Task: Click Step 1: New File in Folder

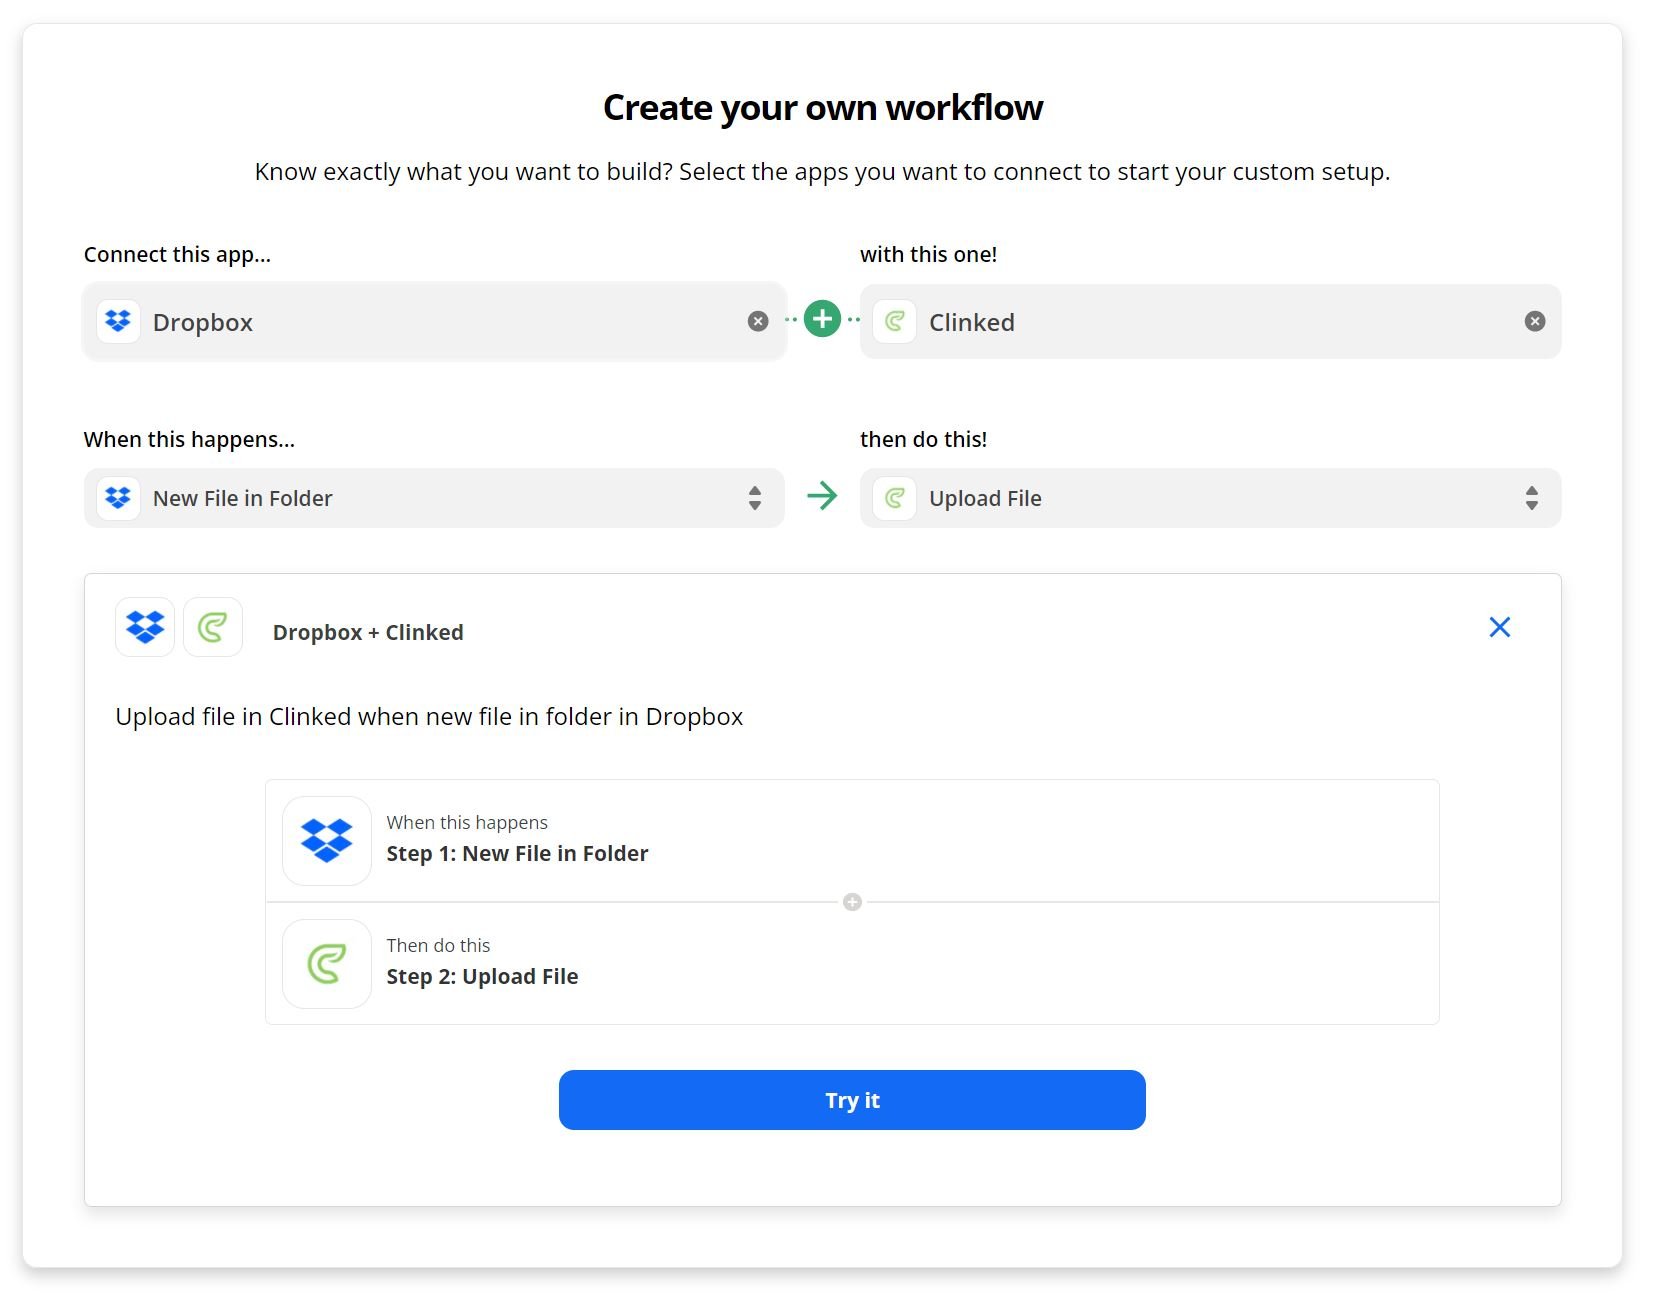Action: [x=517, y=854]
